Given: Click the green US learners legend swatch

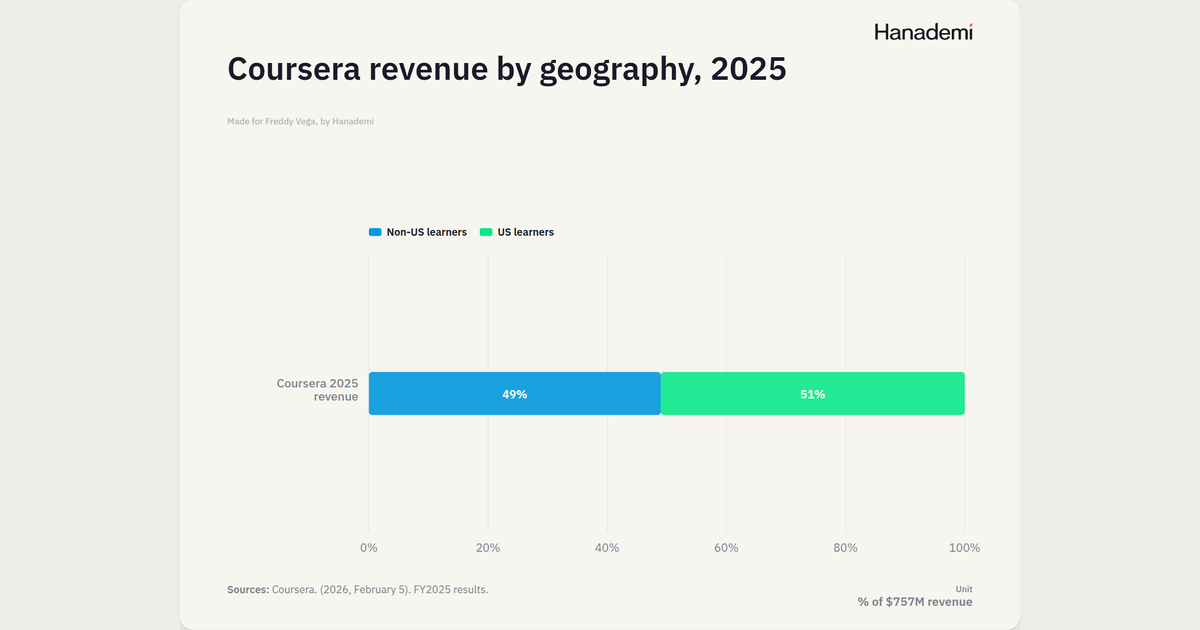Looking at the screenshot, I should click(486, 232).
